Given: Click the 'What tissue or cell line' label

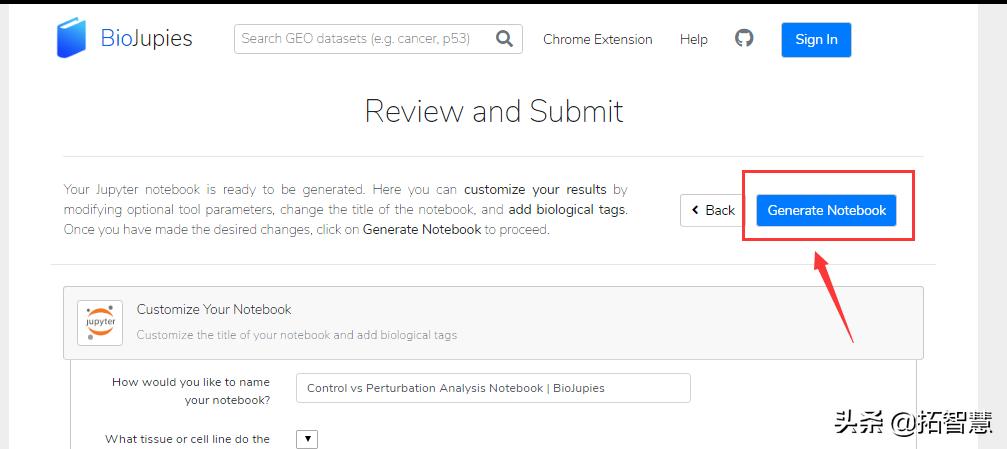Looking at the screenshot, I should [188, 439].
